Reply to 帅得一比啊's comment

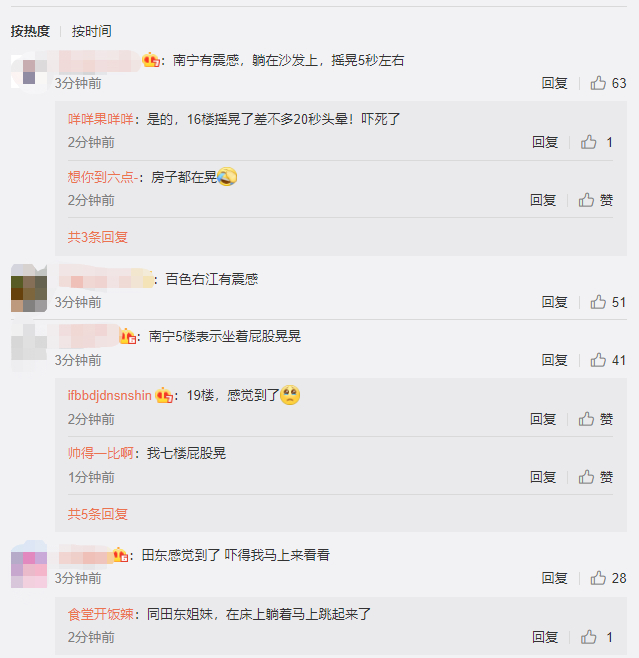pyautogui.click(x=543, y=477)
